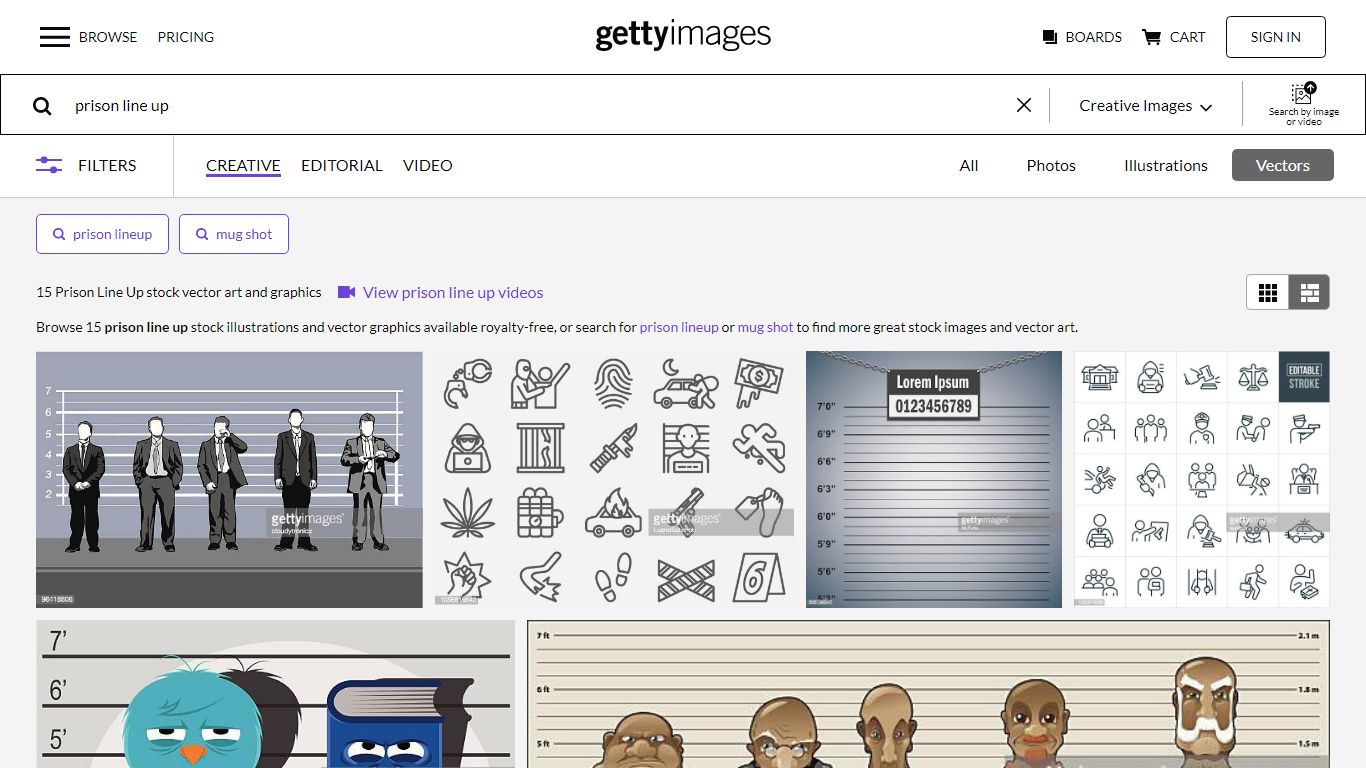Filter results to Photos
1366x768 pixels.
(x=1051, y=166)
